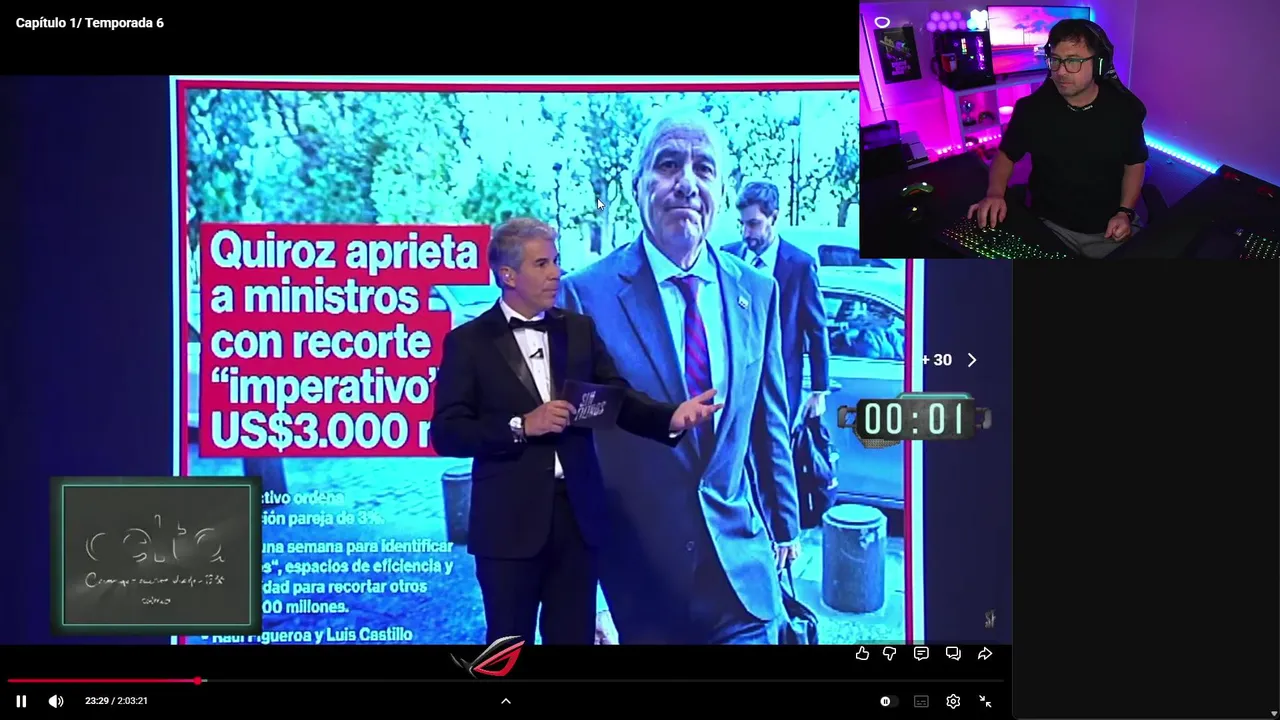Screen dimensions: 1280x720
Task: Click the webcam overlay feed
Action: [x=1069, y=129]
